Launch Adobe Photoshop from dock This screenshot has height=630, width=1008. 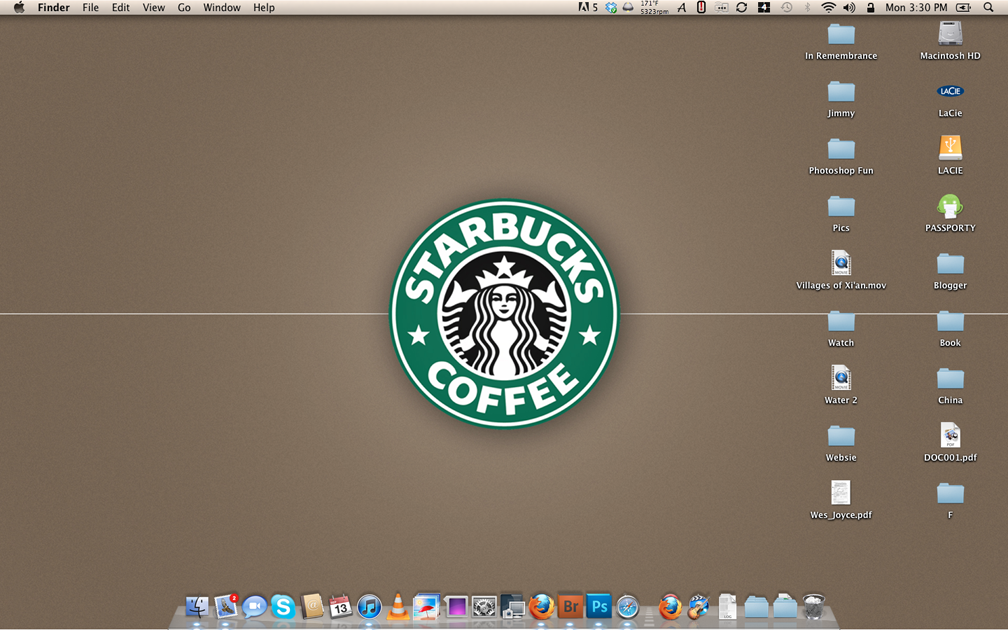click(x=599, y=606)
